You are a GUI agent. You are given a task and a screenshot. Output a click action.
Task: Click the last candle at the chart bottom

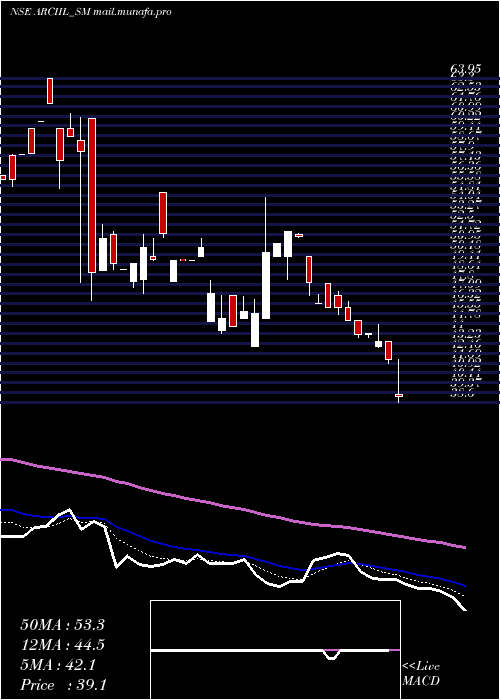399,395
